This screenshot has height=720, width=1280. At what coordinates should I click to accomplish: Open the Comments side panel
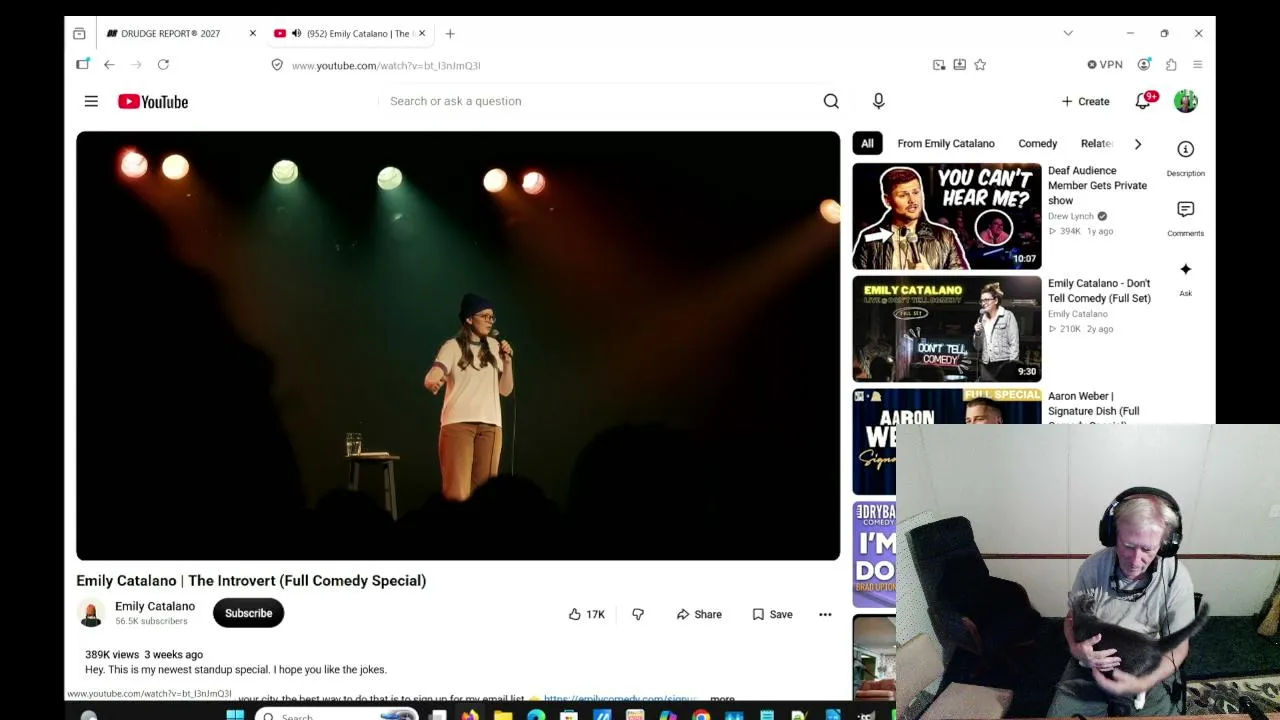[x=1185, y=217]
